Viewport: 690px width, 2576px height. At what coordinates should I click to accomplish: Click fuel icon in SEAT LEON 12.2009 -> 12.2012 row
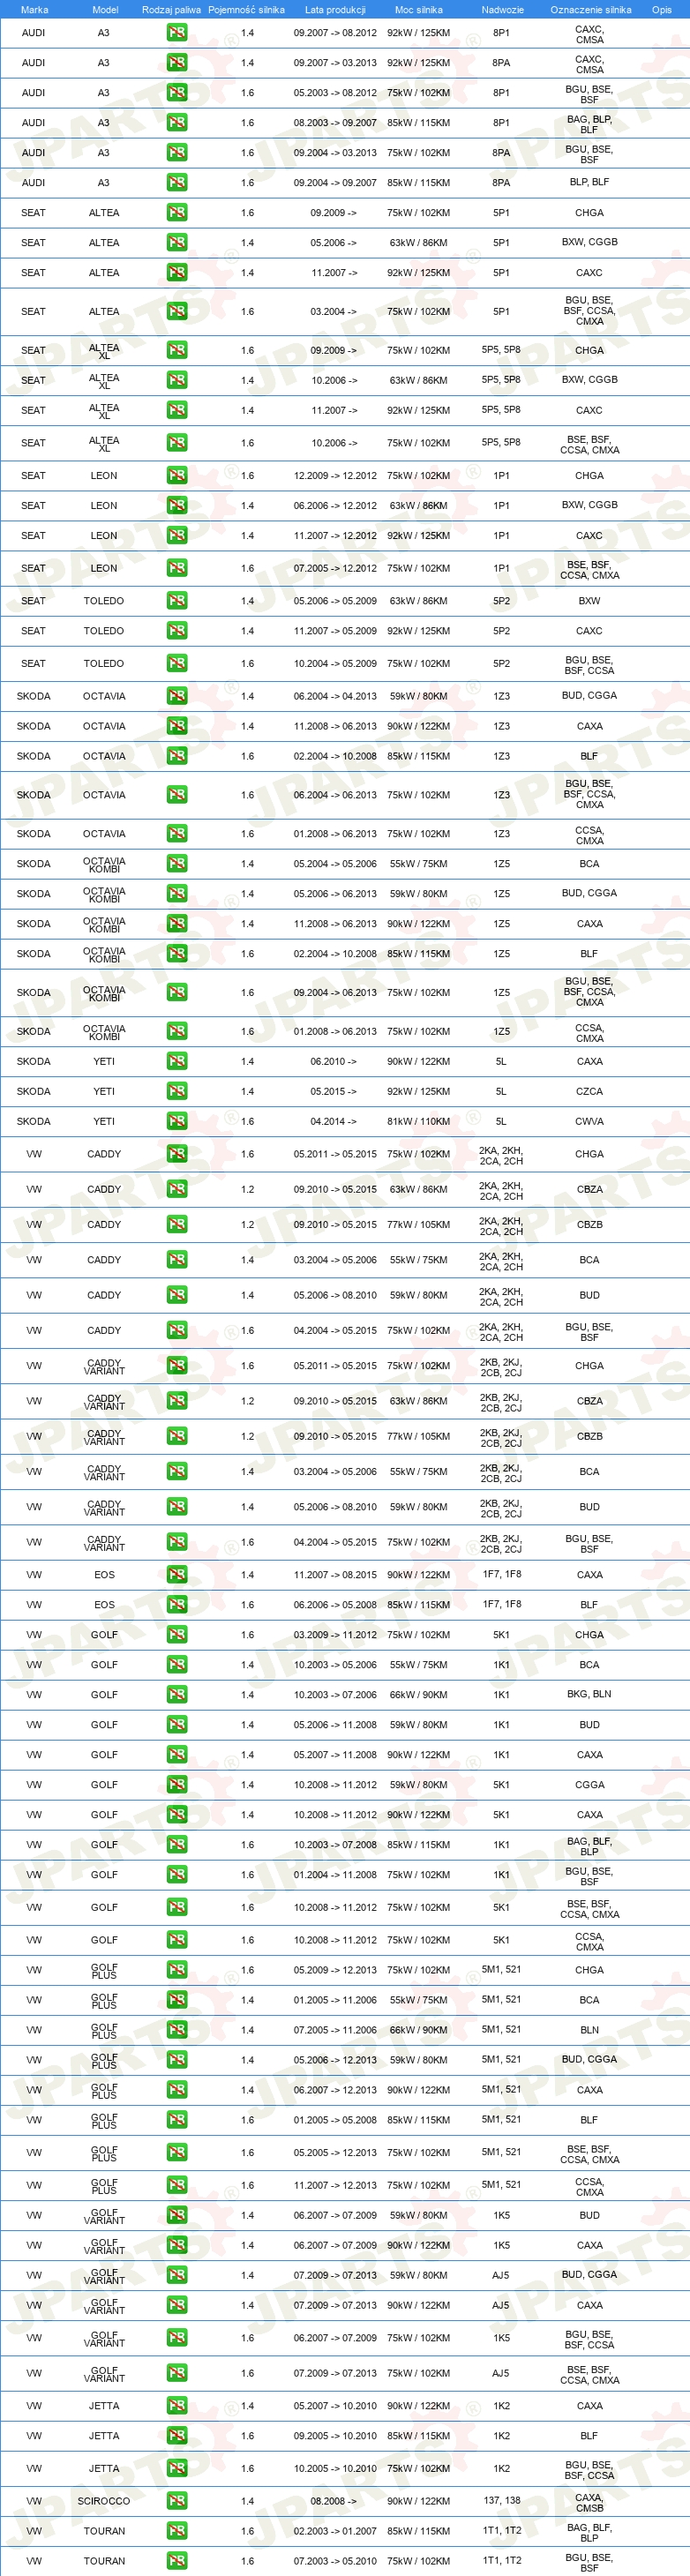pyautogui.click(x=177, y=475)
